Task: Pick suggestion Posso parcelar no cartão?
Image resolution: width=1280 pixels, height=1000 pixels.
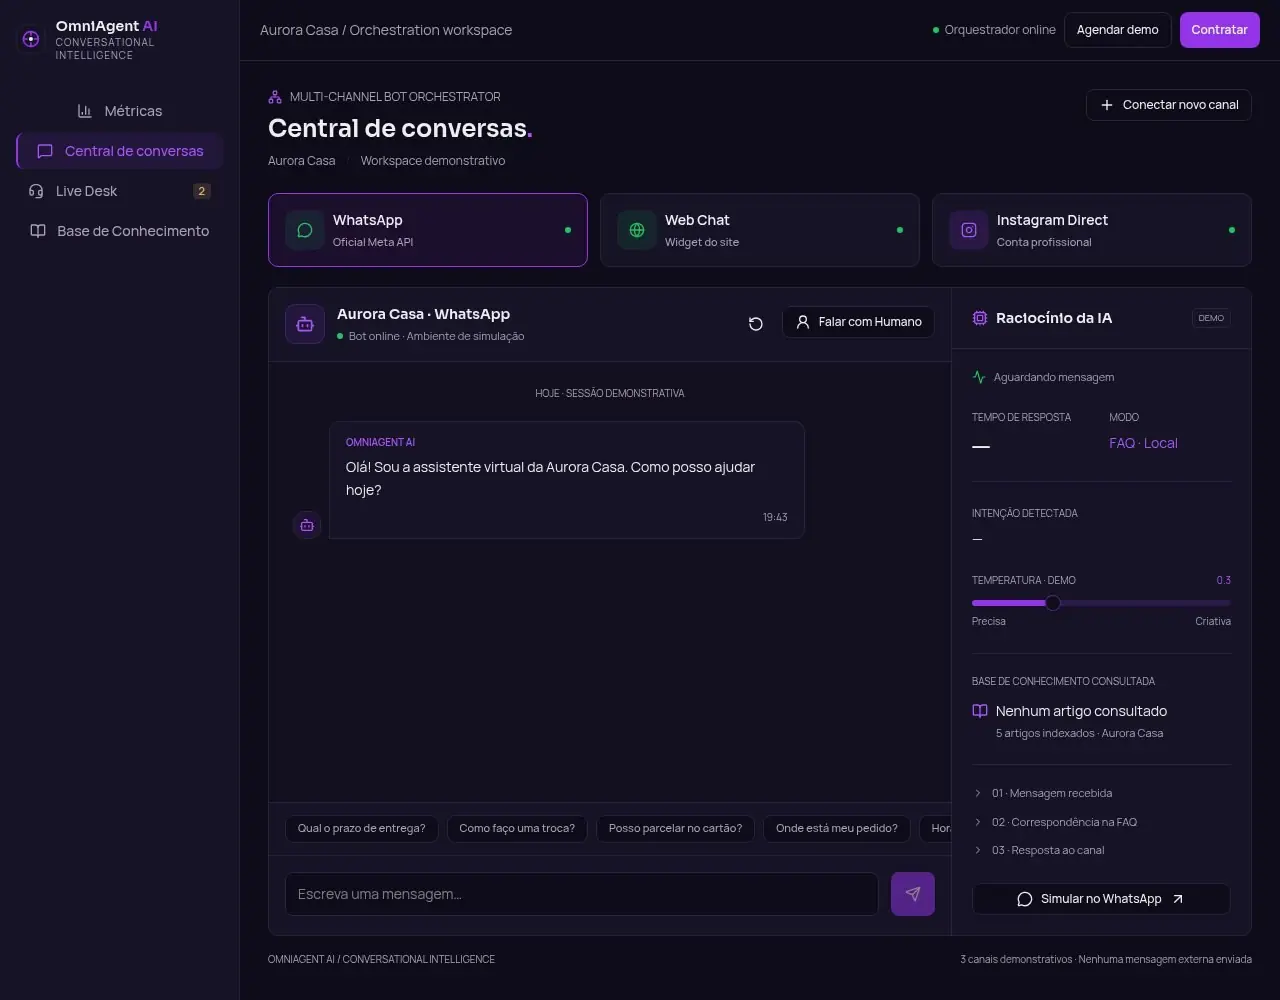Action: pyautogui.click(x=675, y=828)
